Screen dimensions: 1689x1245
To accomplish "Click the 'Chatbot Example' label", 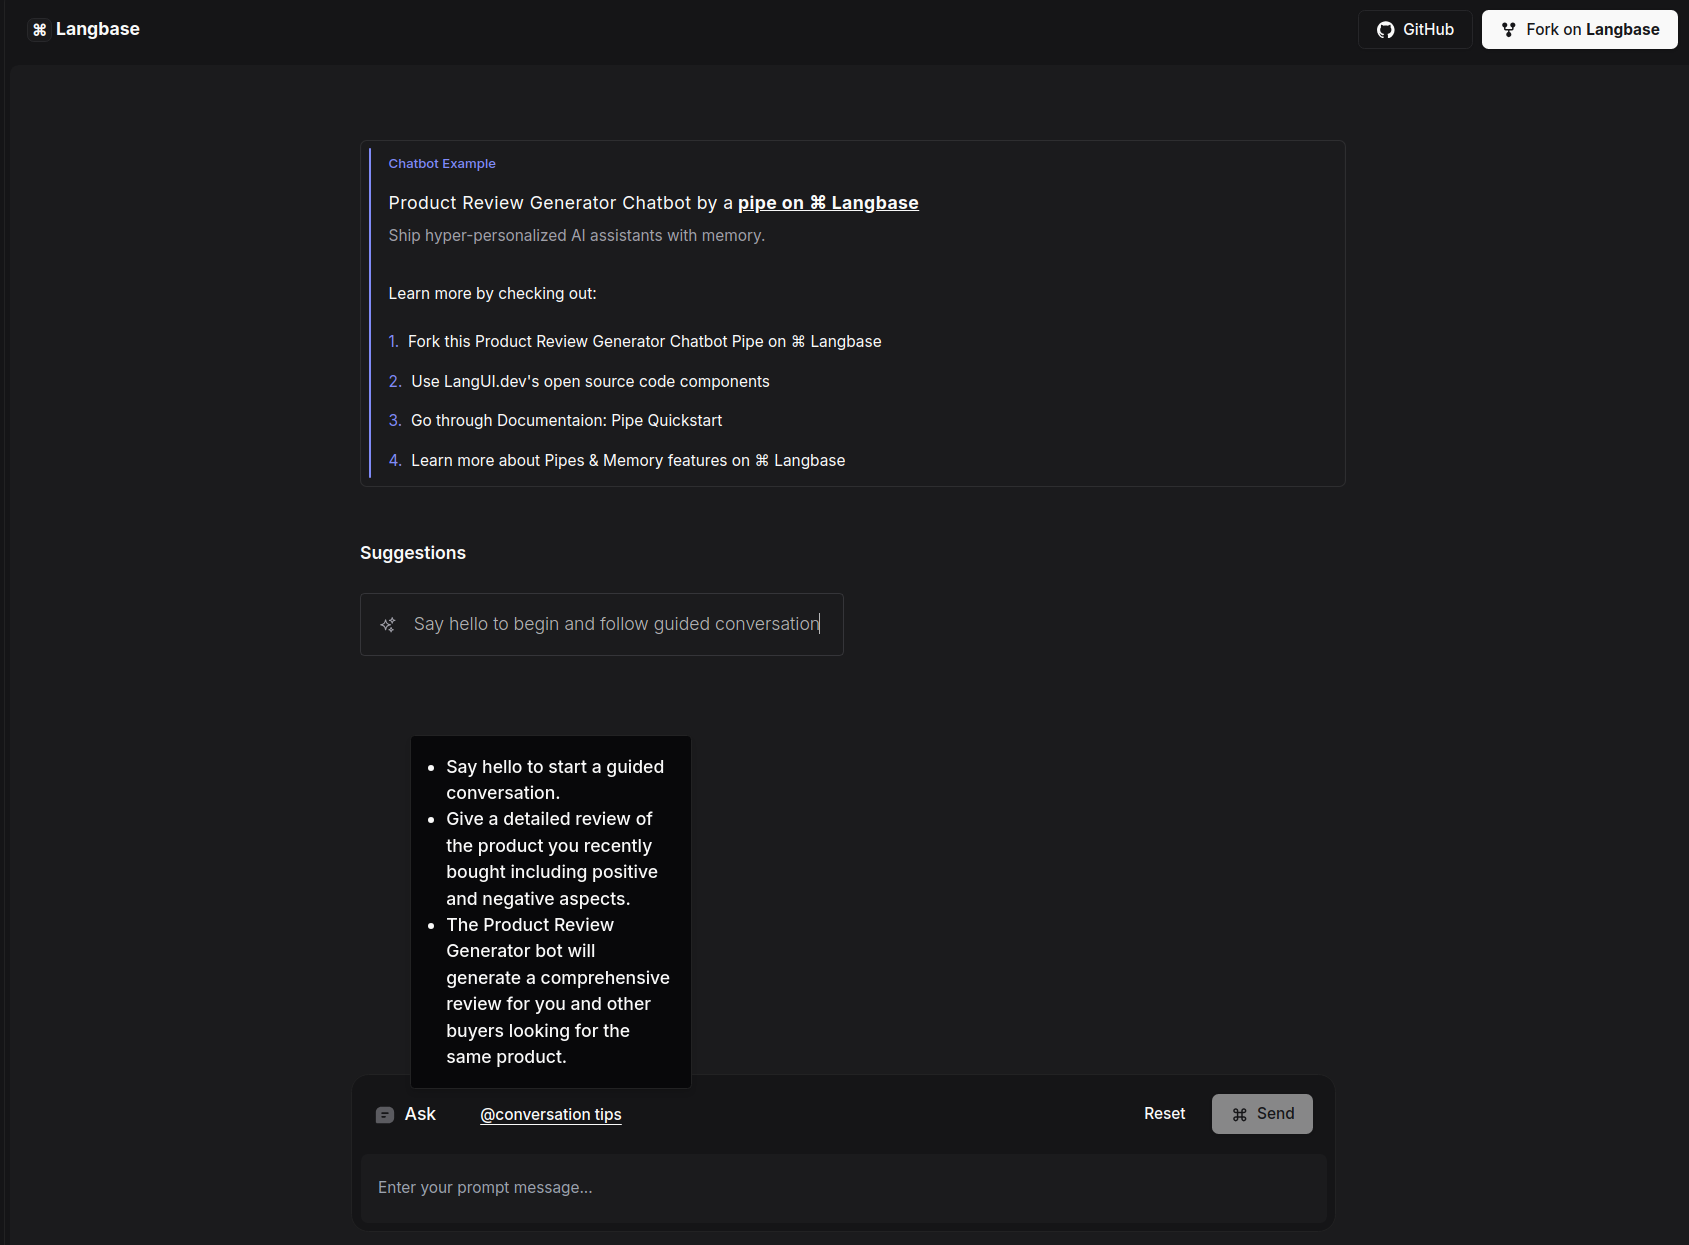I will [442, 164].
